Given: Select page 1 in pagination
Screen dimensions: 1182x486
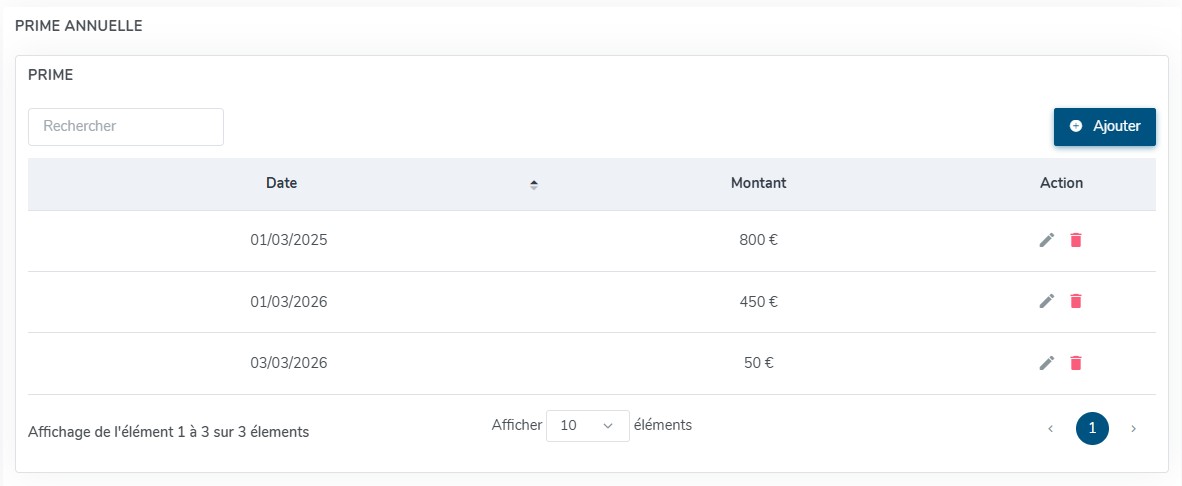Looking at the screenshot, I should pos(1092,429).
